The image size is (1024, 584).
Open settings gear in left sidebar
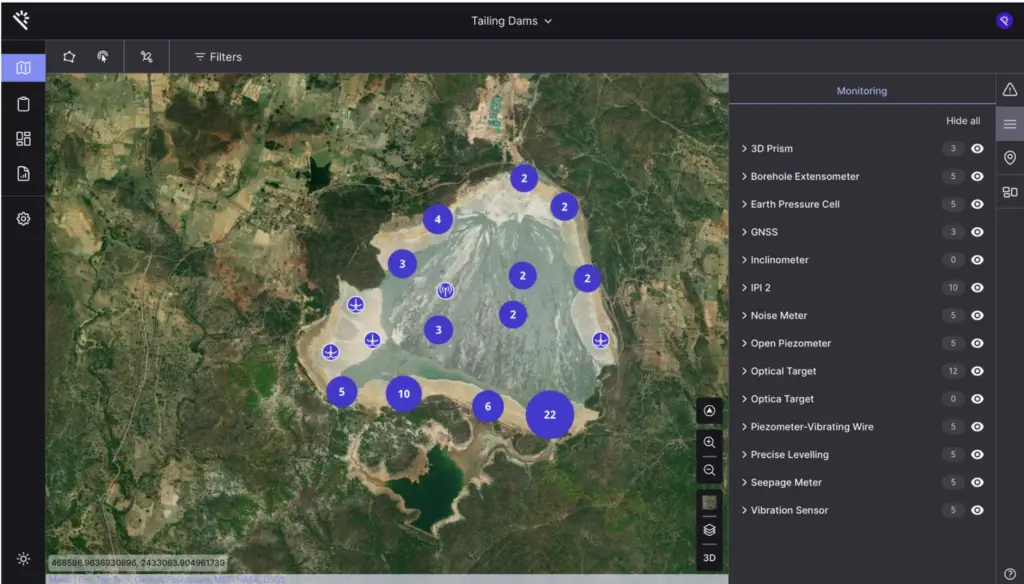23,218
